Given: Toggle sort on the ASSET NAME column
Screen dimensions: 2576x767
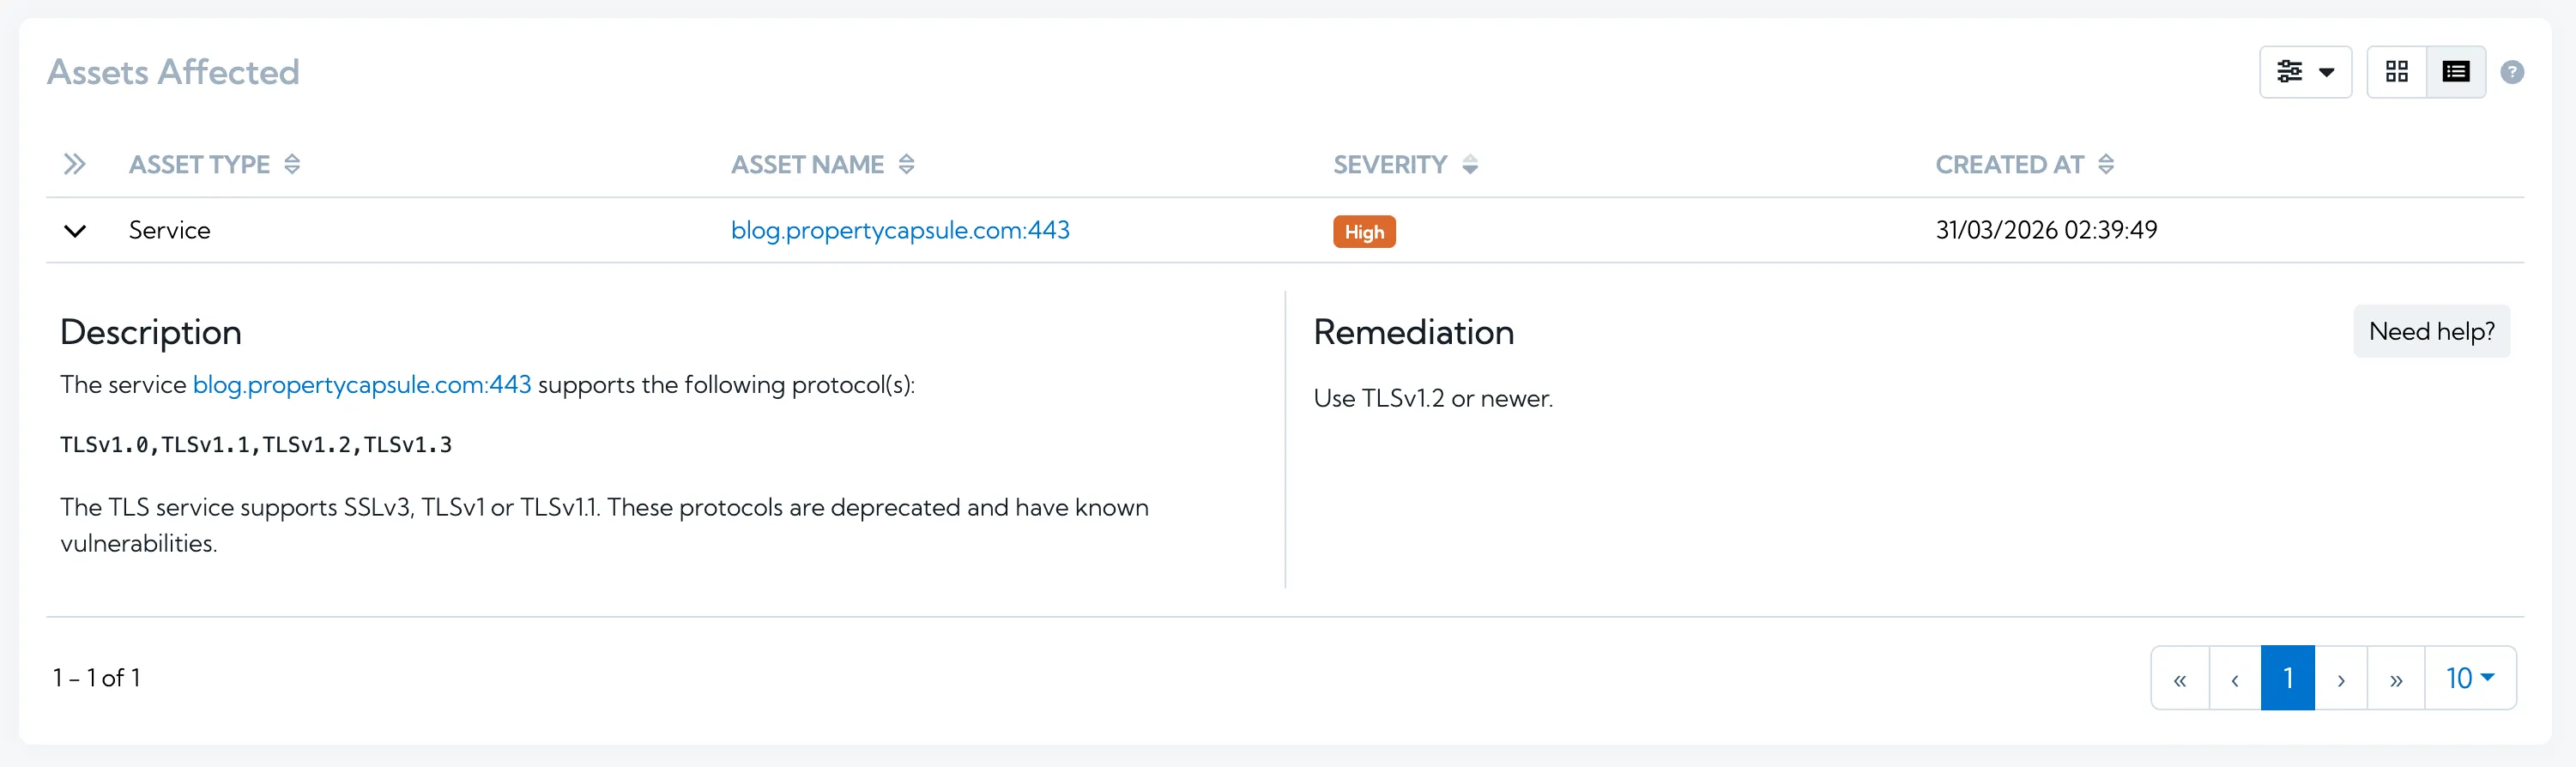Looking at the screenshot, I should 906,164.
